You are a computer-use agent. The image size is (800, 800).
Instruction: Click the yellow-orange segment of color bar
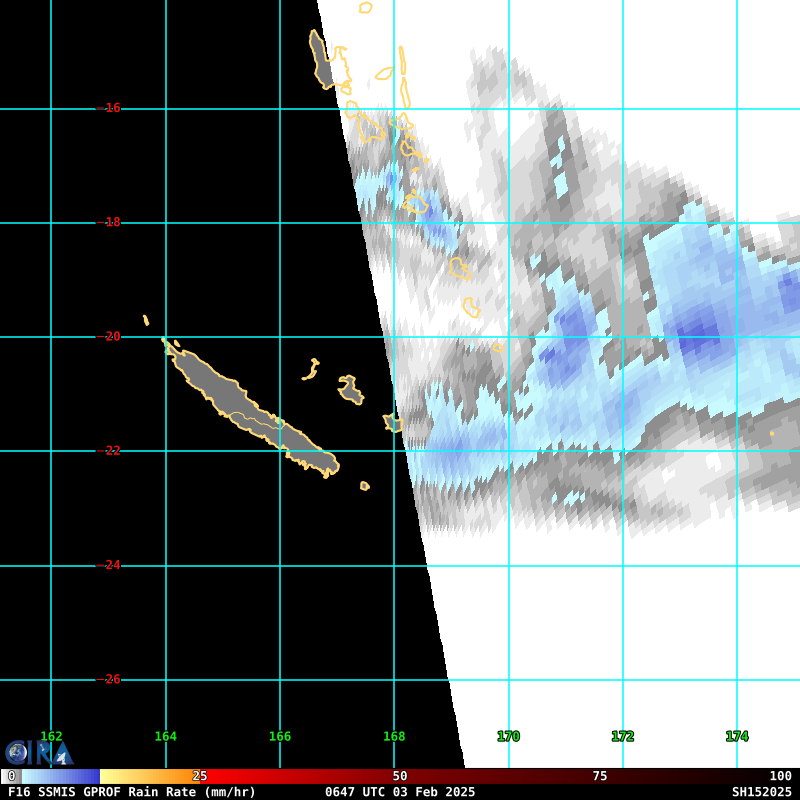151,777
